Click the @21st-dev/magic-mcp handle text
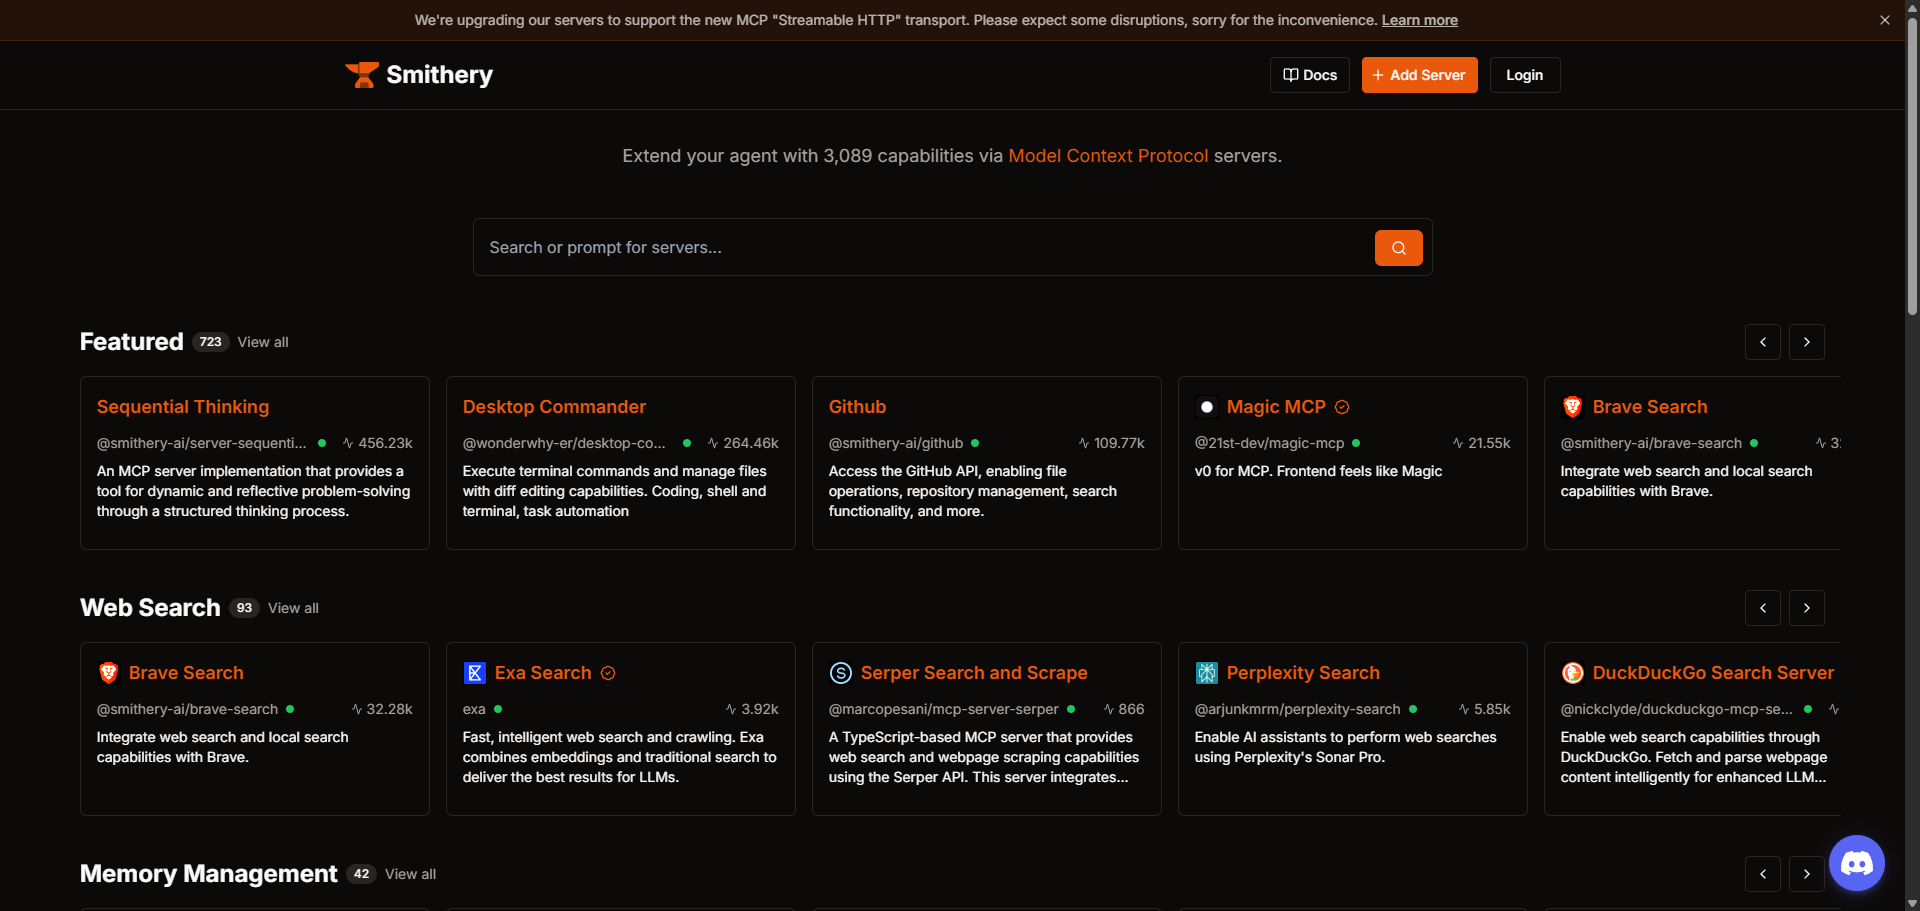 click(1270, 443)
